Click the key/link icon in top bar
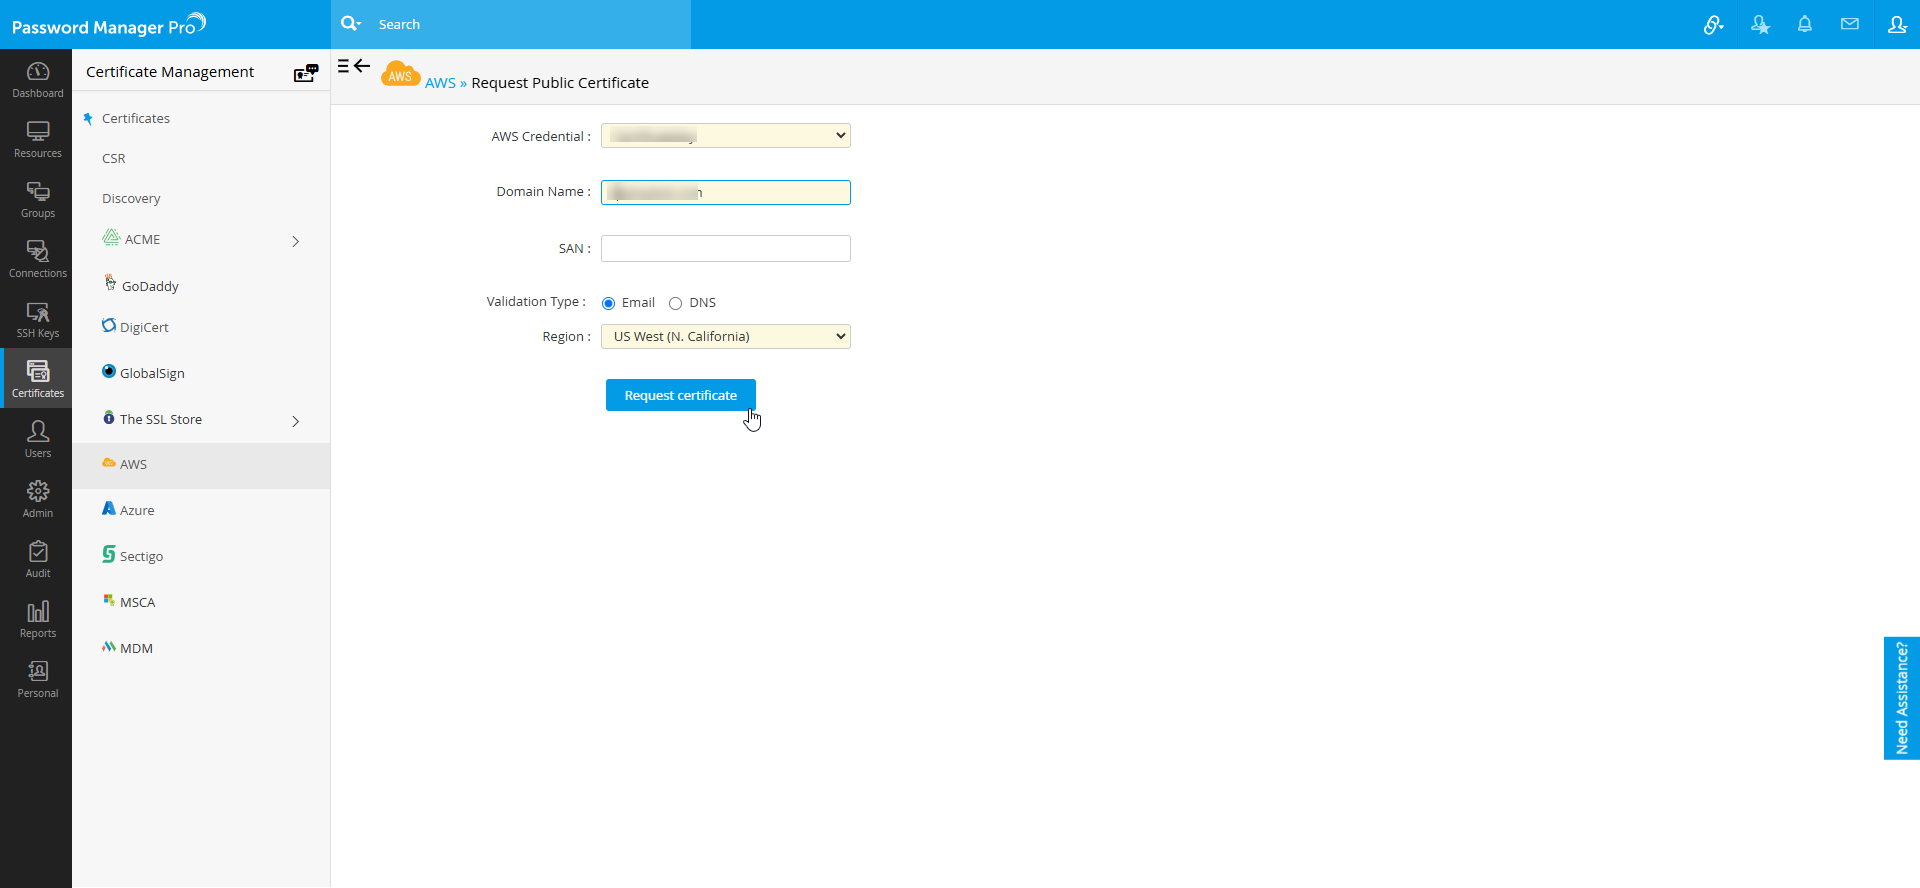1920x888 pixels. point(1713,25)
